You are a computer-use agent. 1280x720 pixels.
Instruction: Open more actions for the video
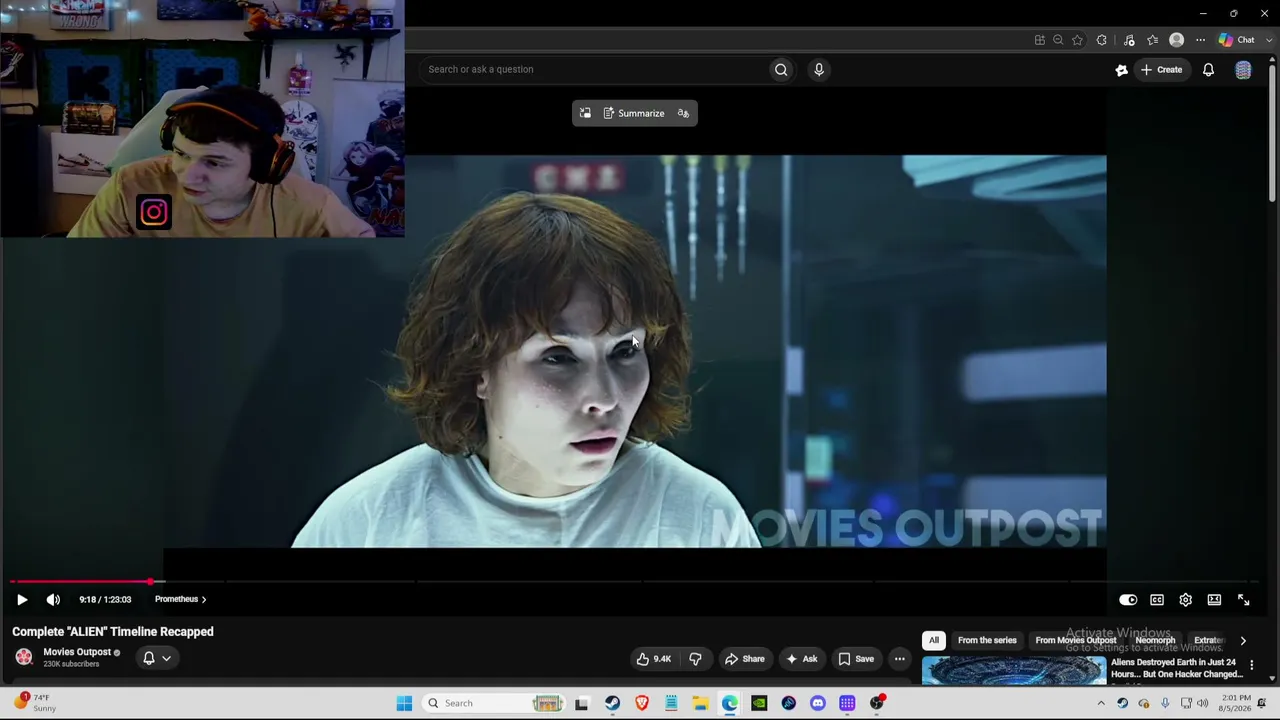(899, 659)
